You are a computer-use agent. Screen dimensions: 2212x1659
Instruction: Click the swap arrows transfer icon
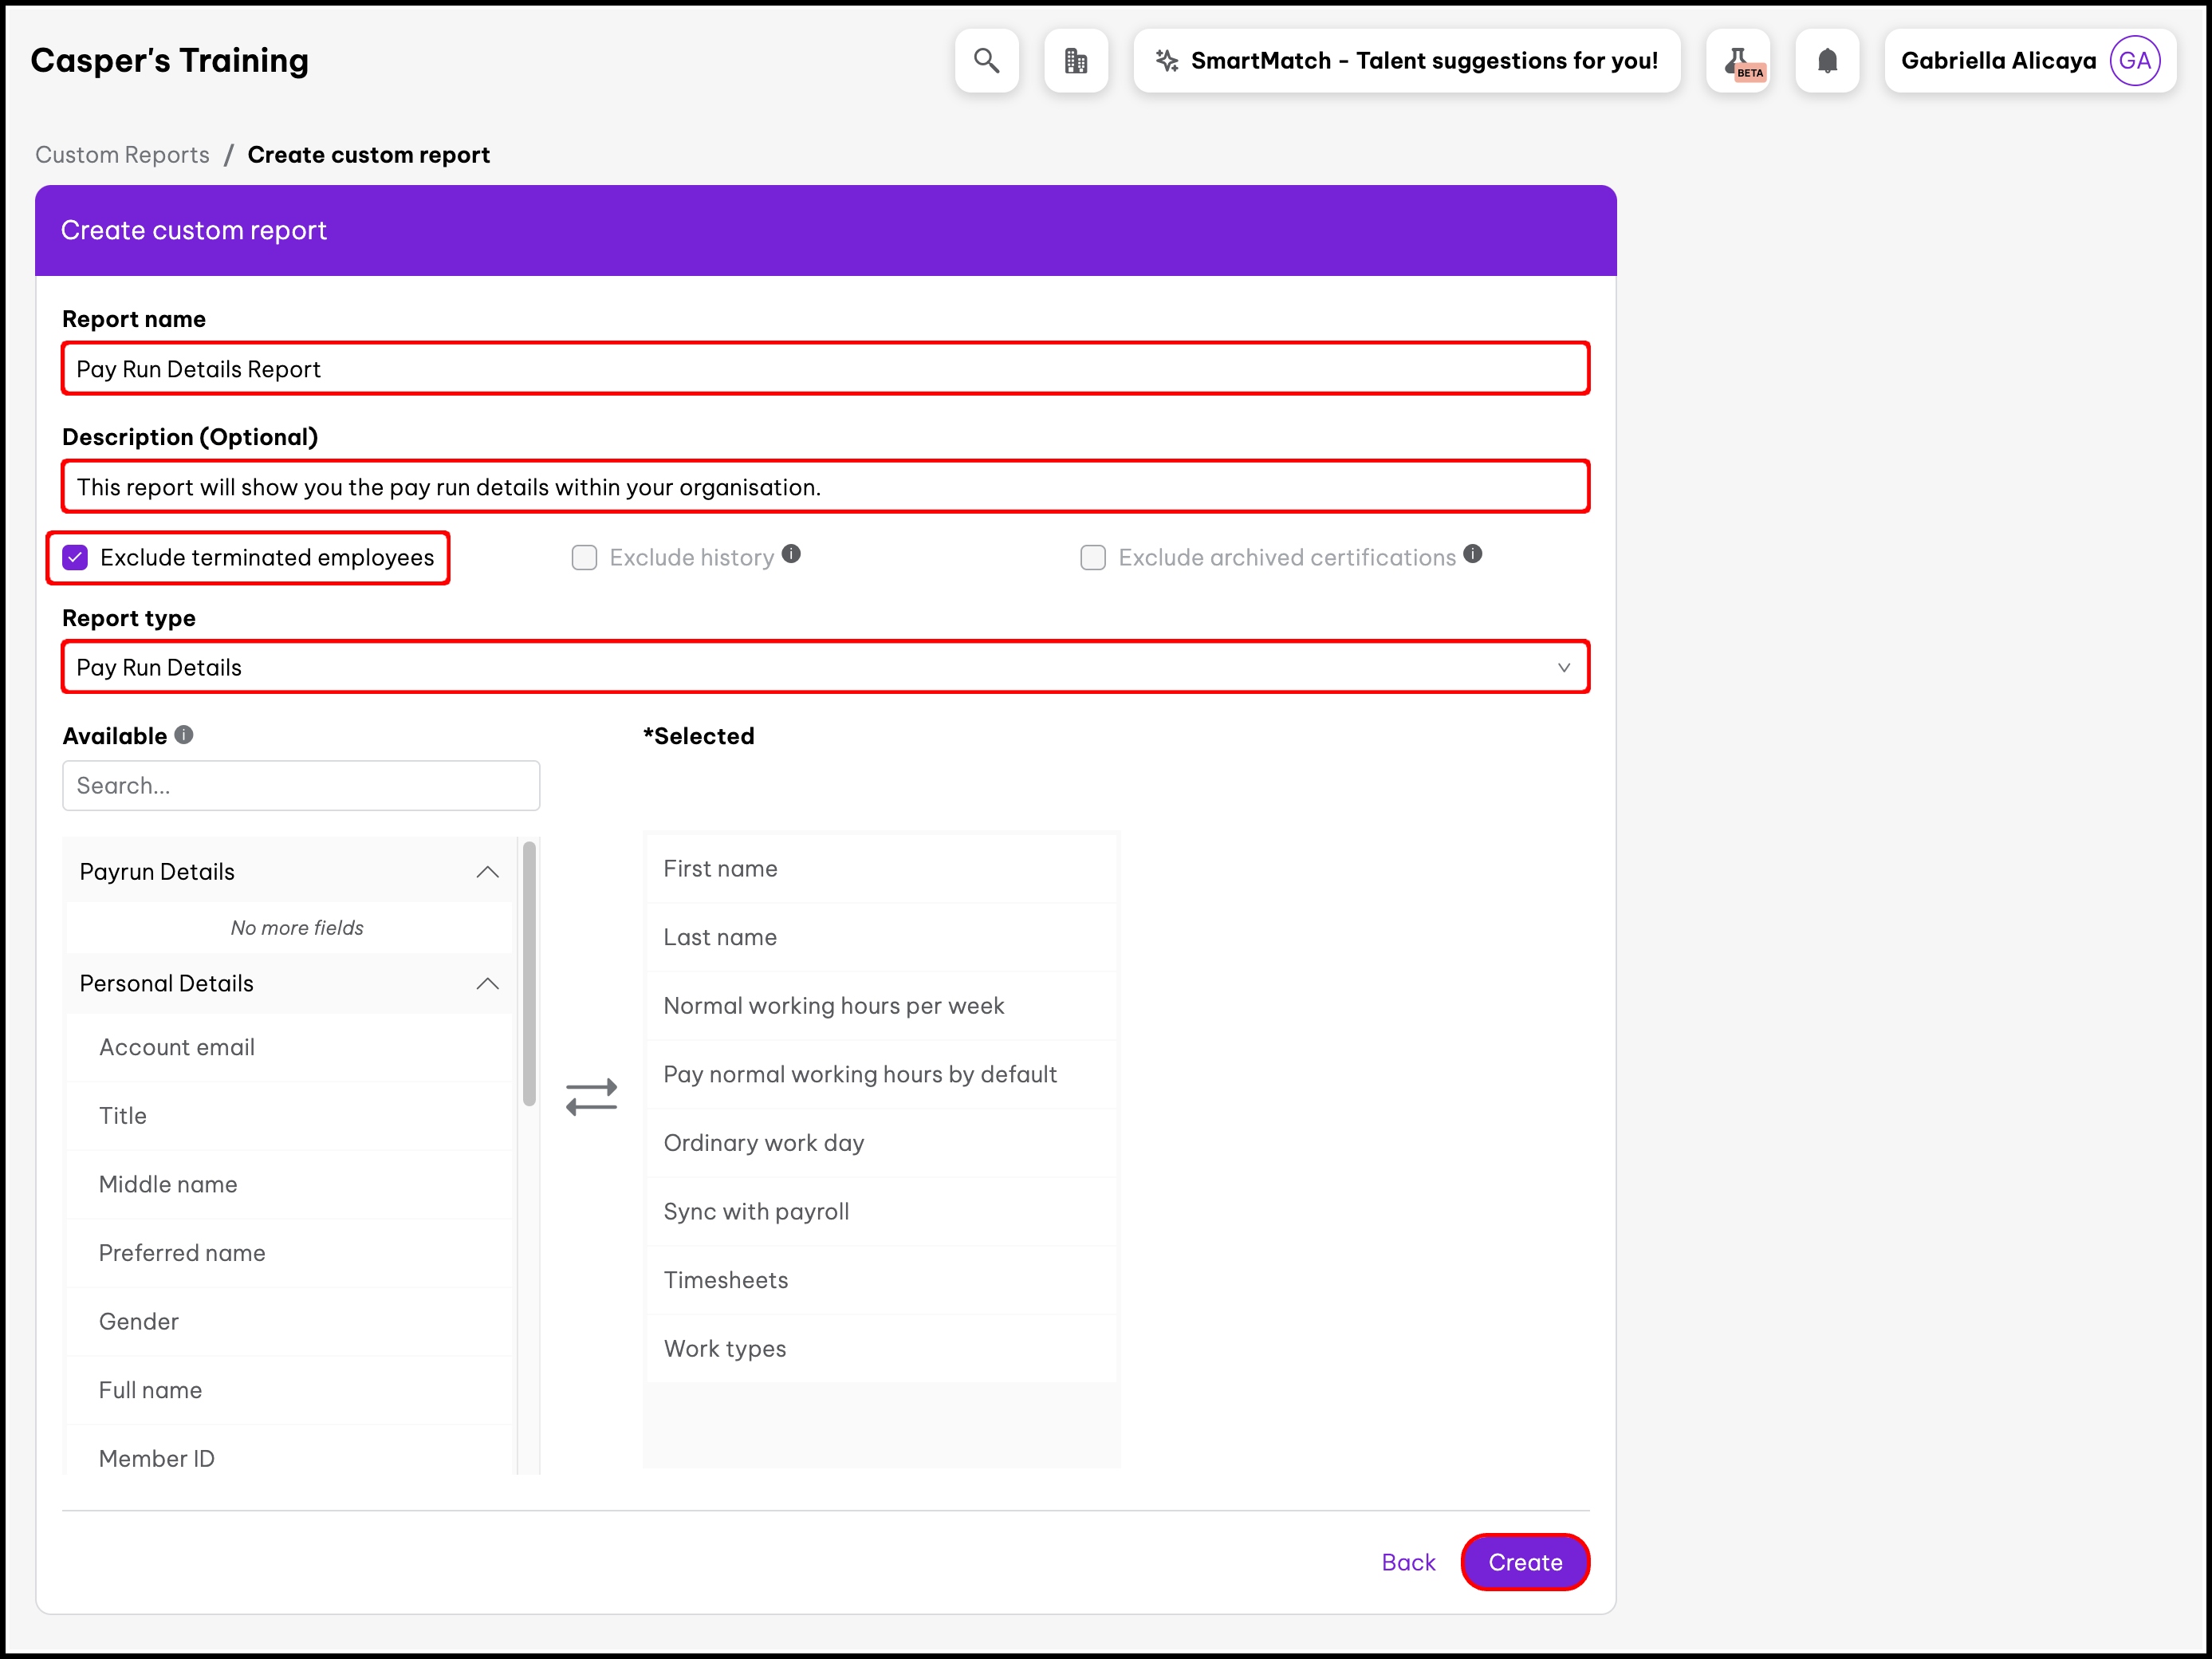point(591,1097)
